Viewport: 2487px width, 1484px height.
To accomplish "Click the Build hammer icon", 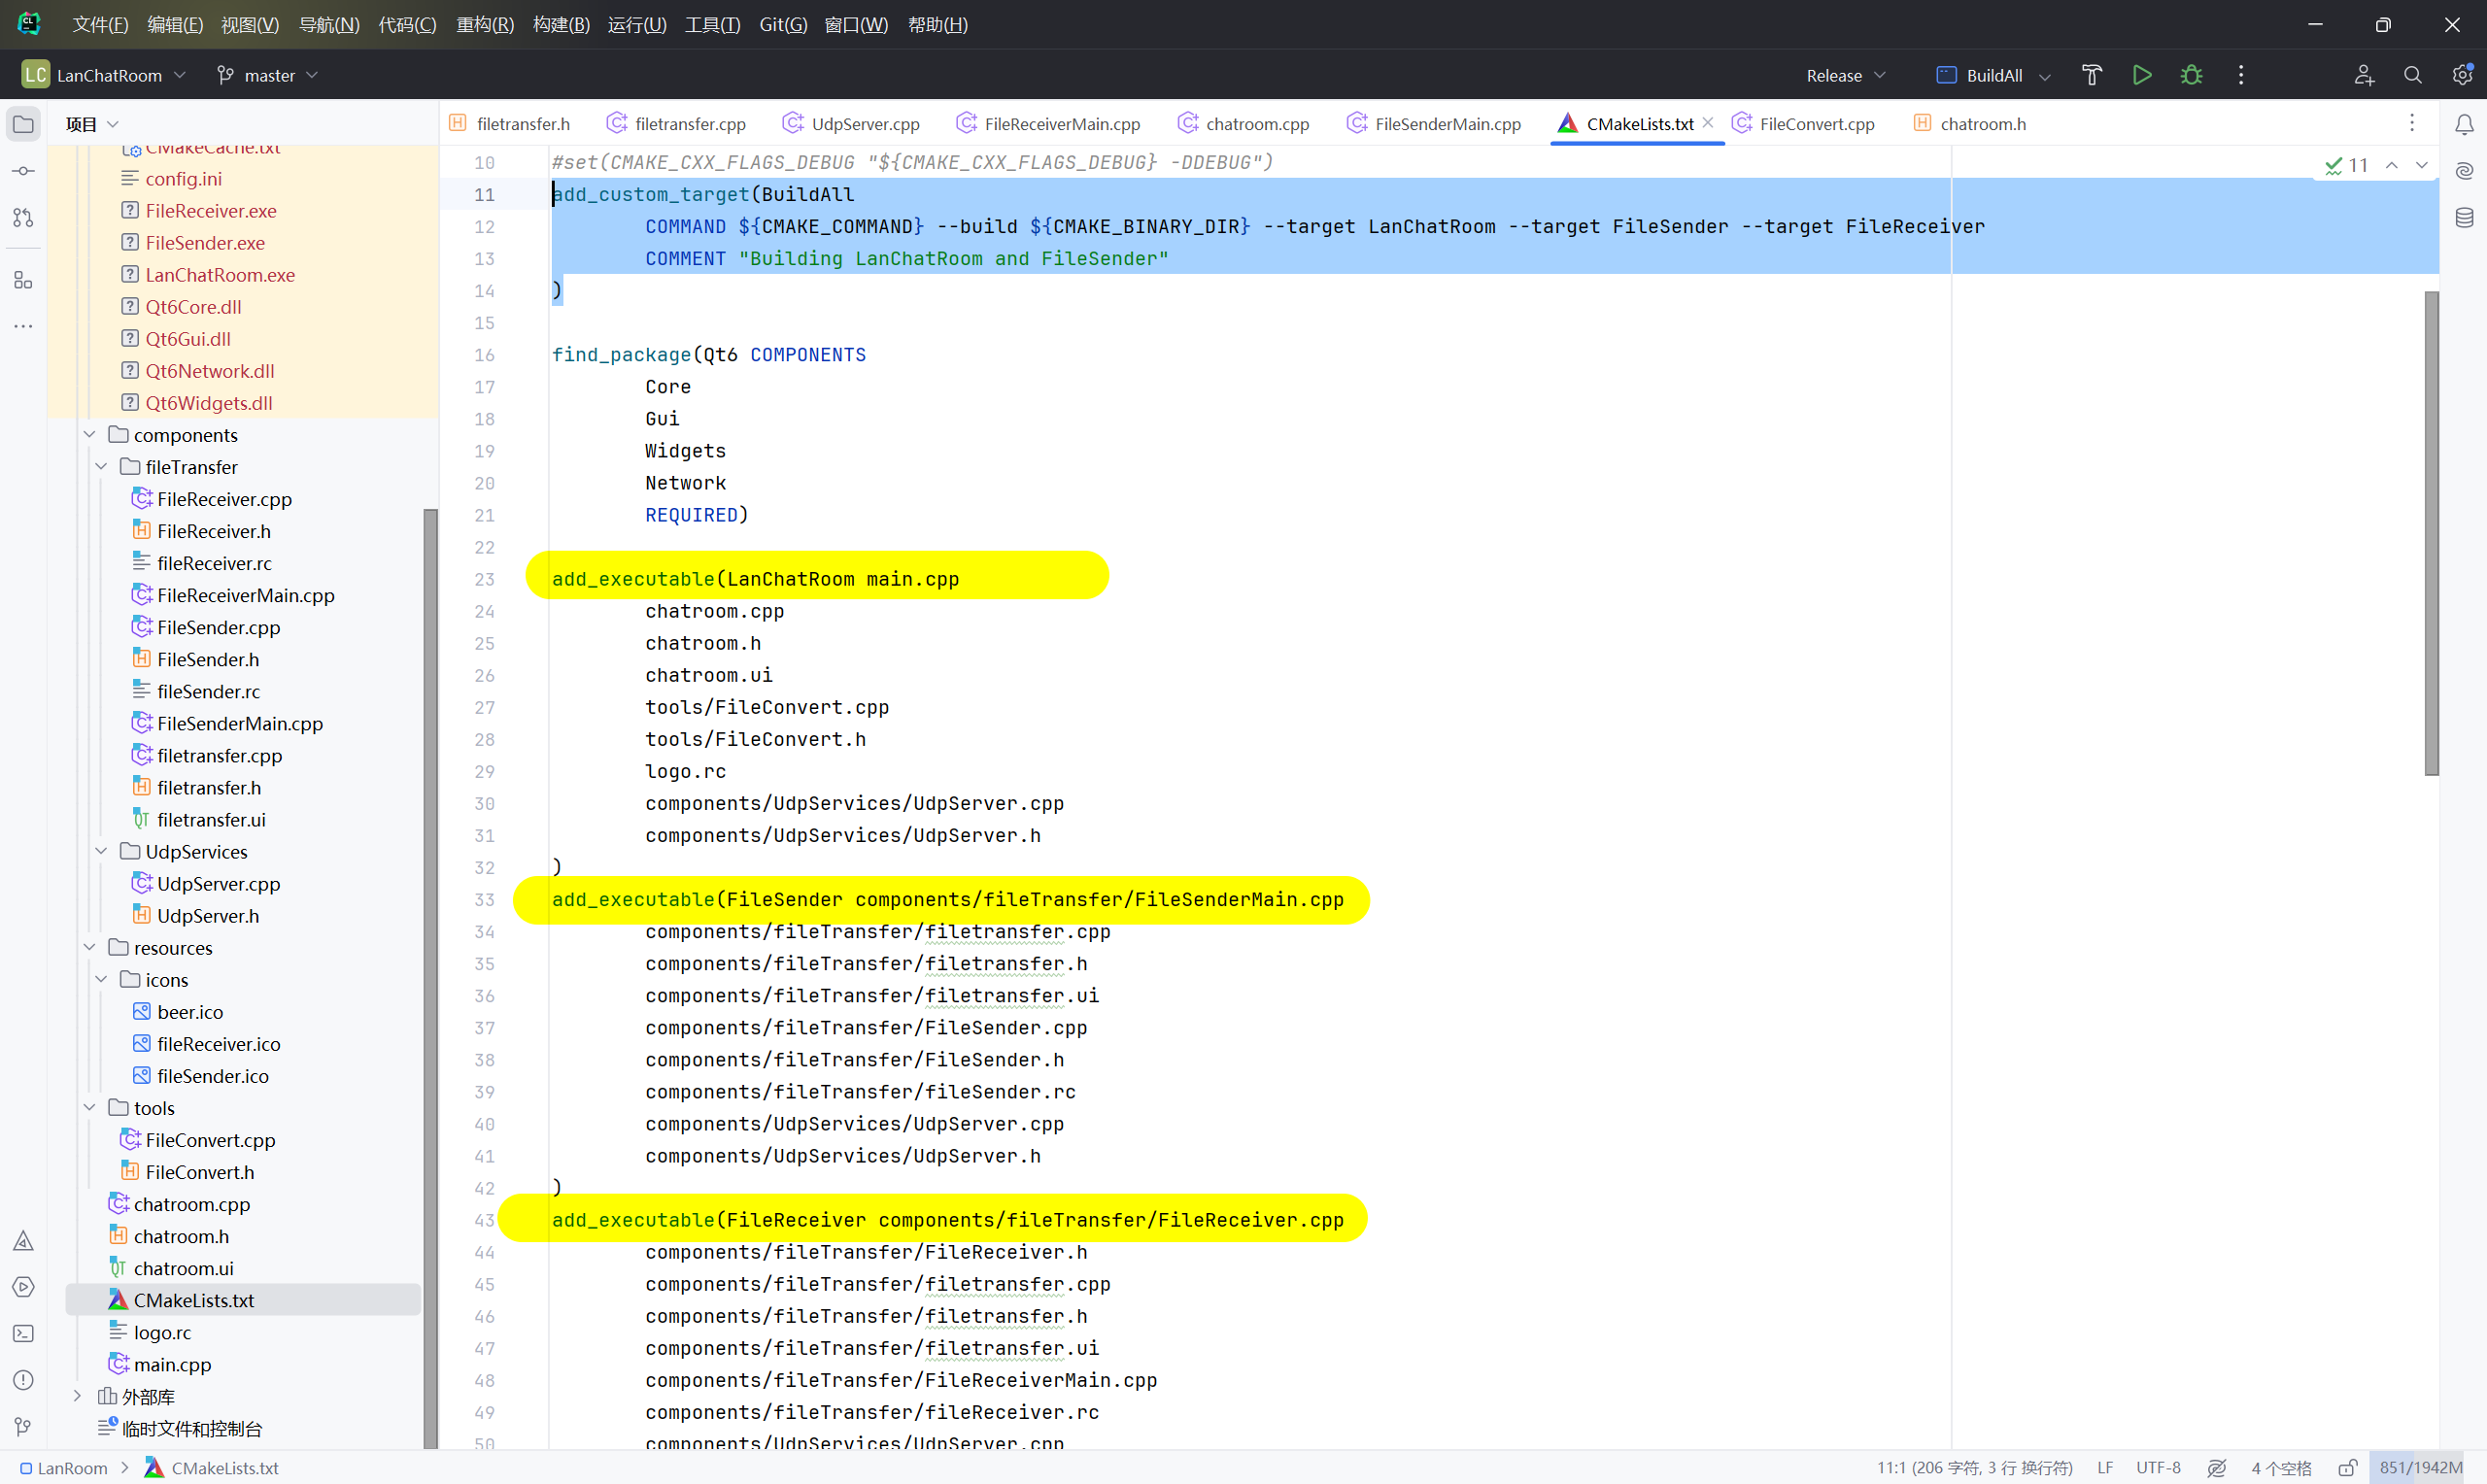I will coord(2091,75).
